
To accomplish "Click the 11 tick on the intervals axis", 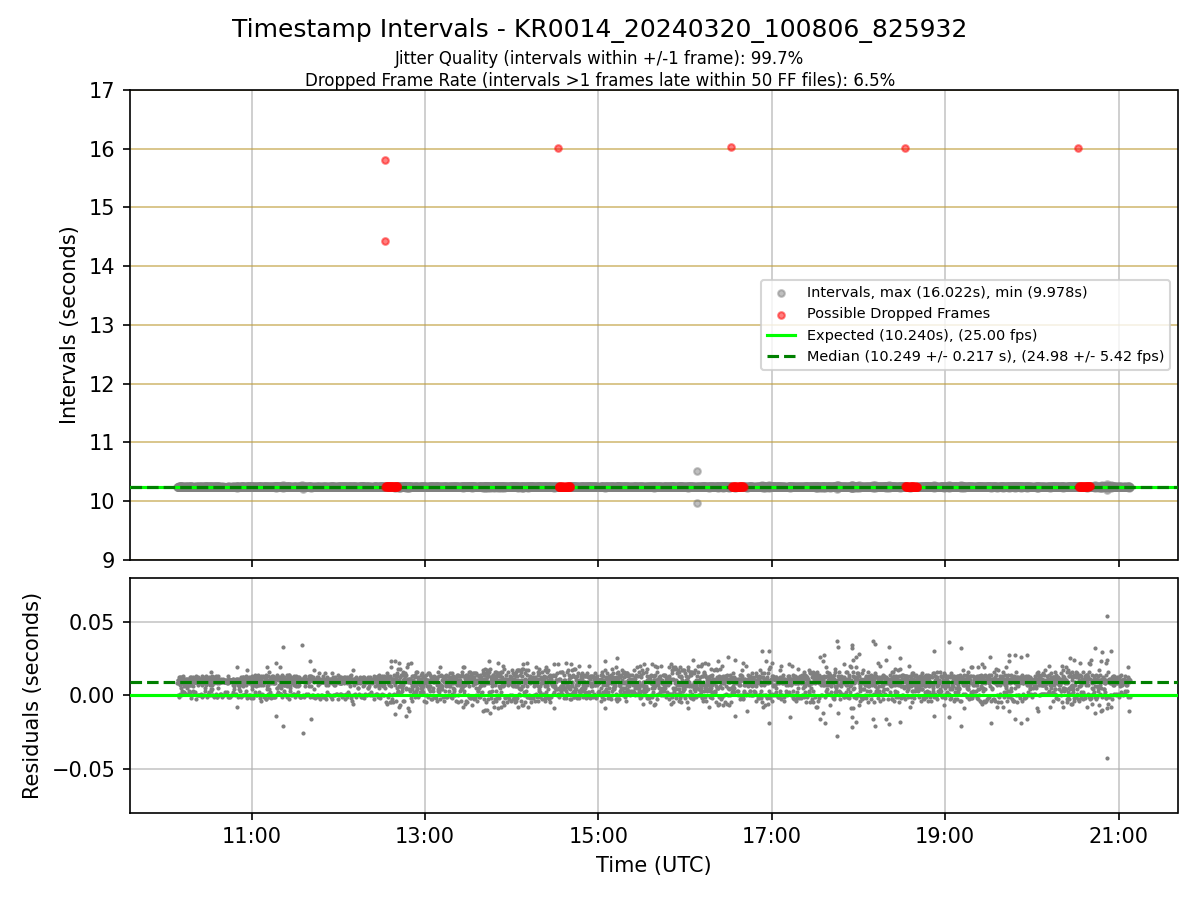I will point(103,443).
